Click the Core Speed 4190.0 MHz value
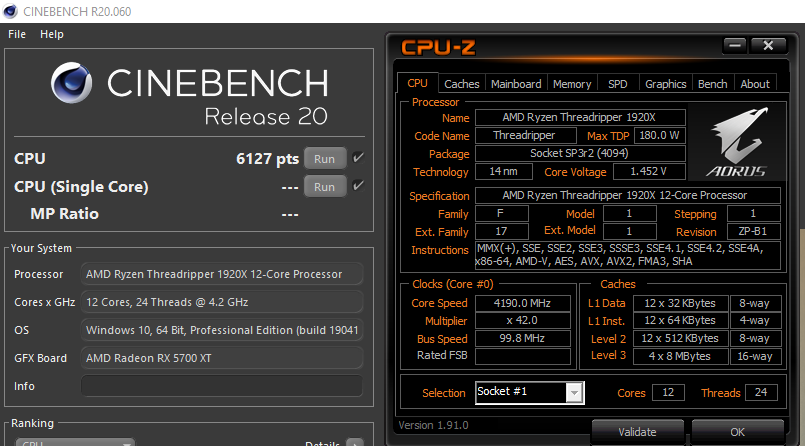Screen dimensions: 805x446 tap(523, 303)
